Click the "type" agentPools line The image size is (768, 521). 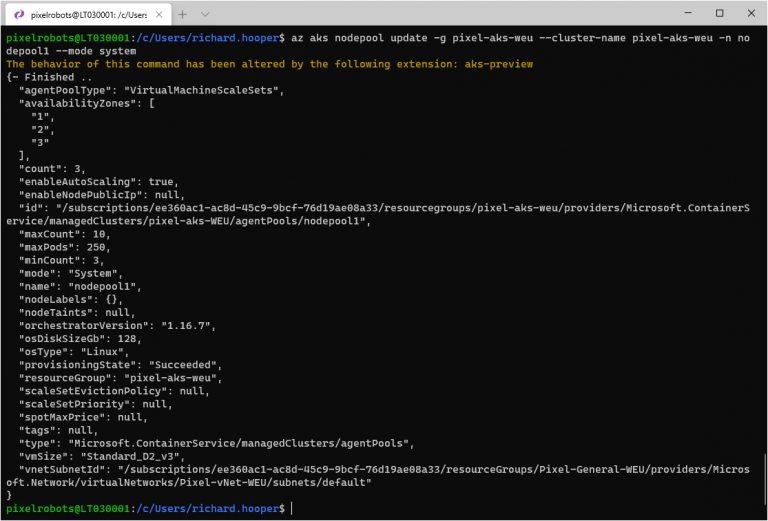click(x=216, y=443)
